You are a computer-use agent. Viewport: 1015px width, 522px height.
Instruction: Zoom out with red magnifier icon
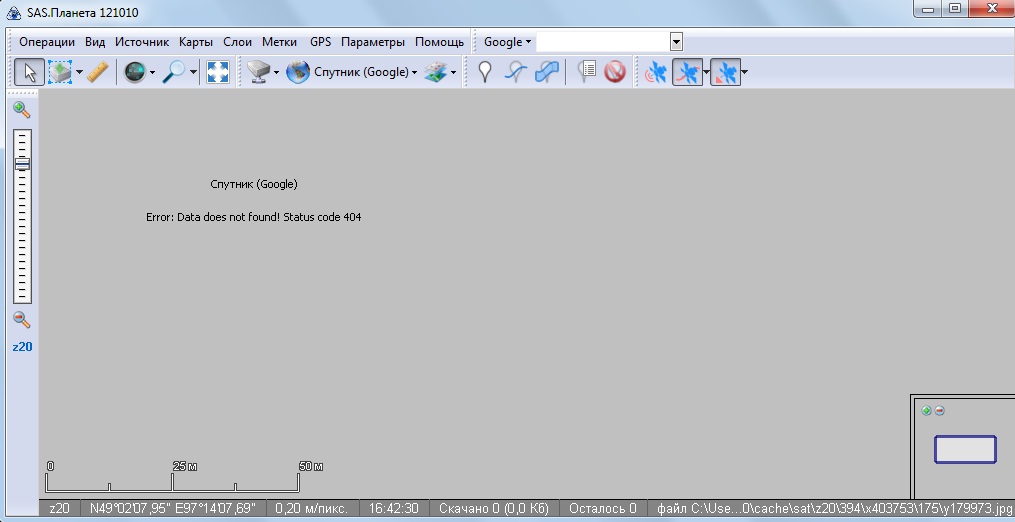tap(22, 319)
